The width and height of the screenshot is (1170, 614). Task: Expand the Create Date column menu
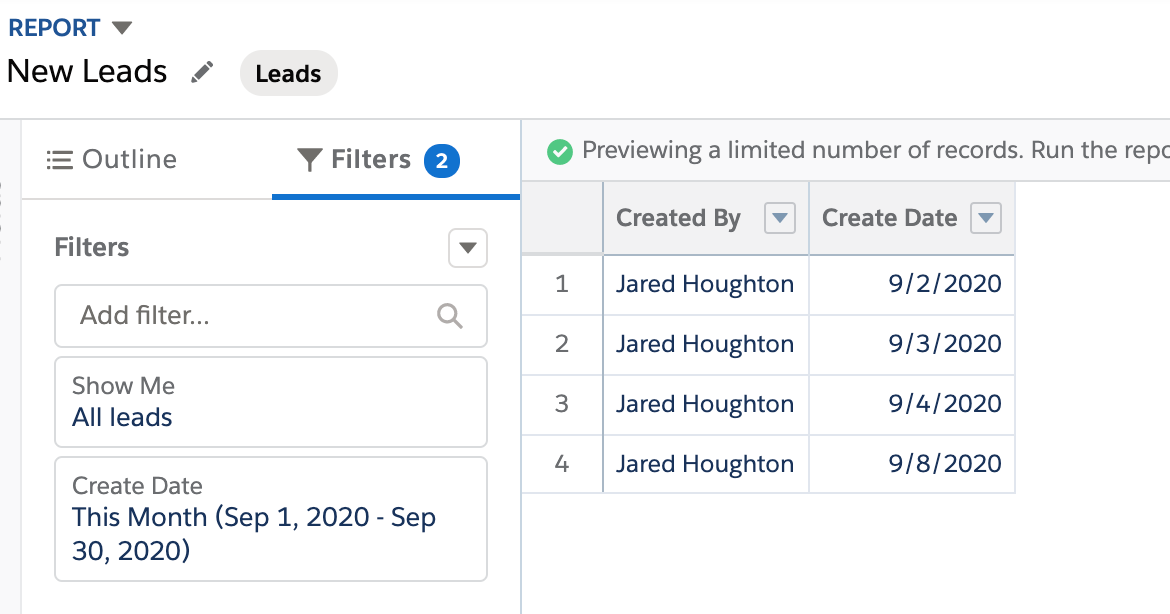pos(986,218)
